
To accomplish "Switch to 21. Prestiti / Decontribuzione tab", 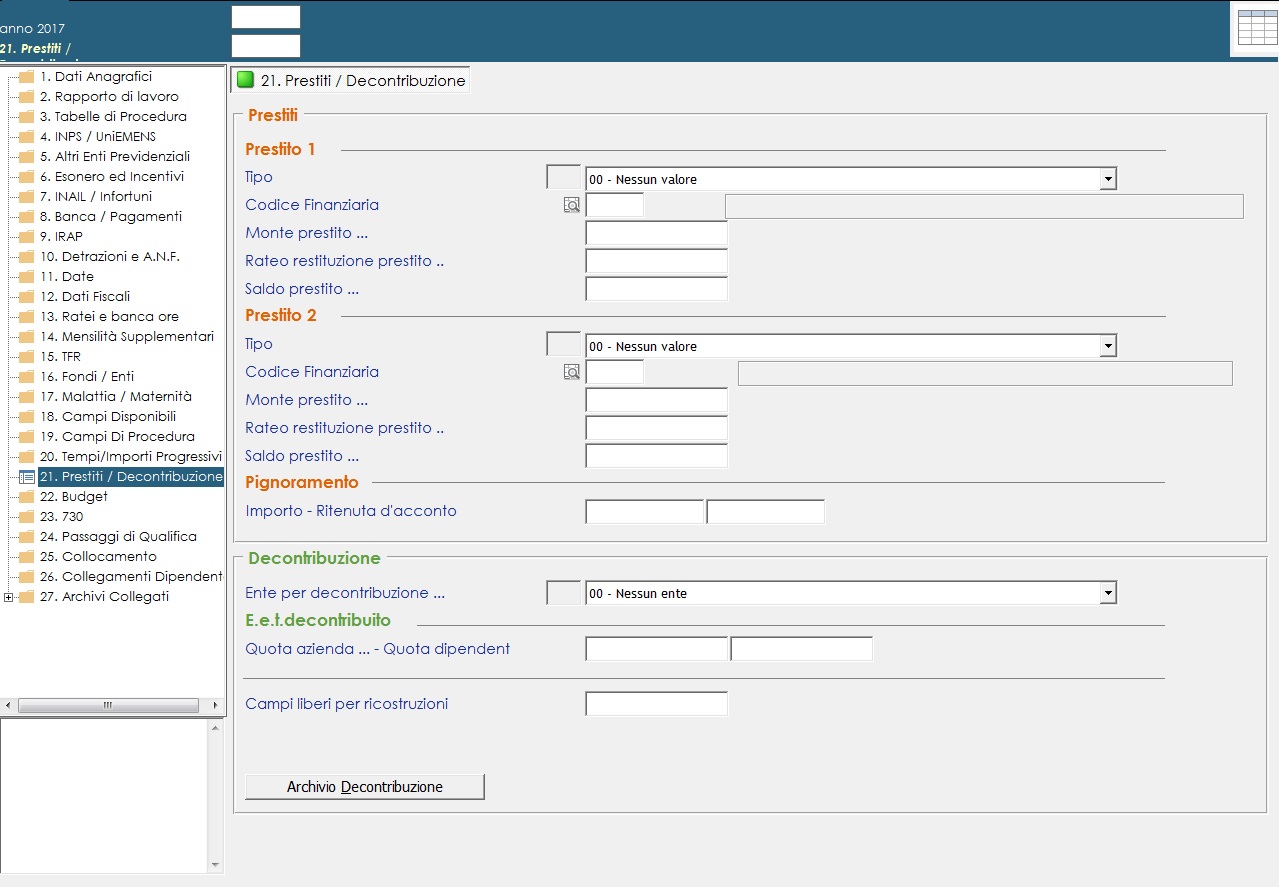I will pos(362,80).
